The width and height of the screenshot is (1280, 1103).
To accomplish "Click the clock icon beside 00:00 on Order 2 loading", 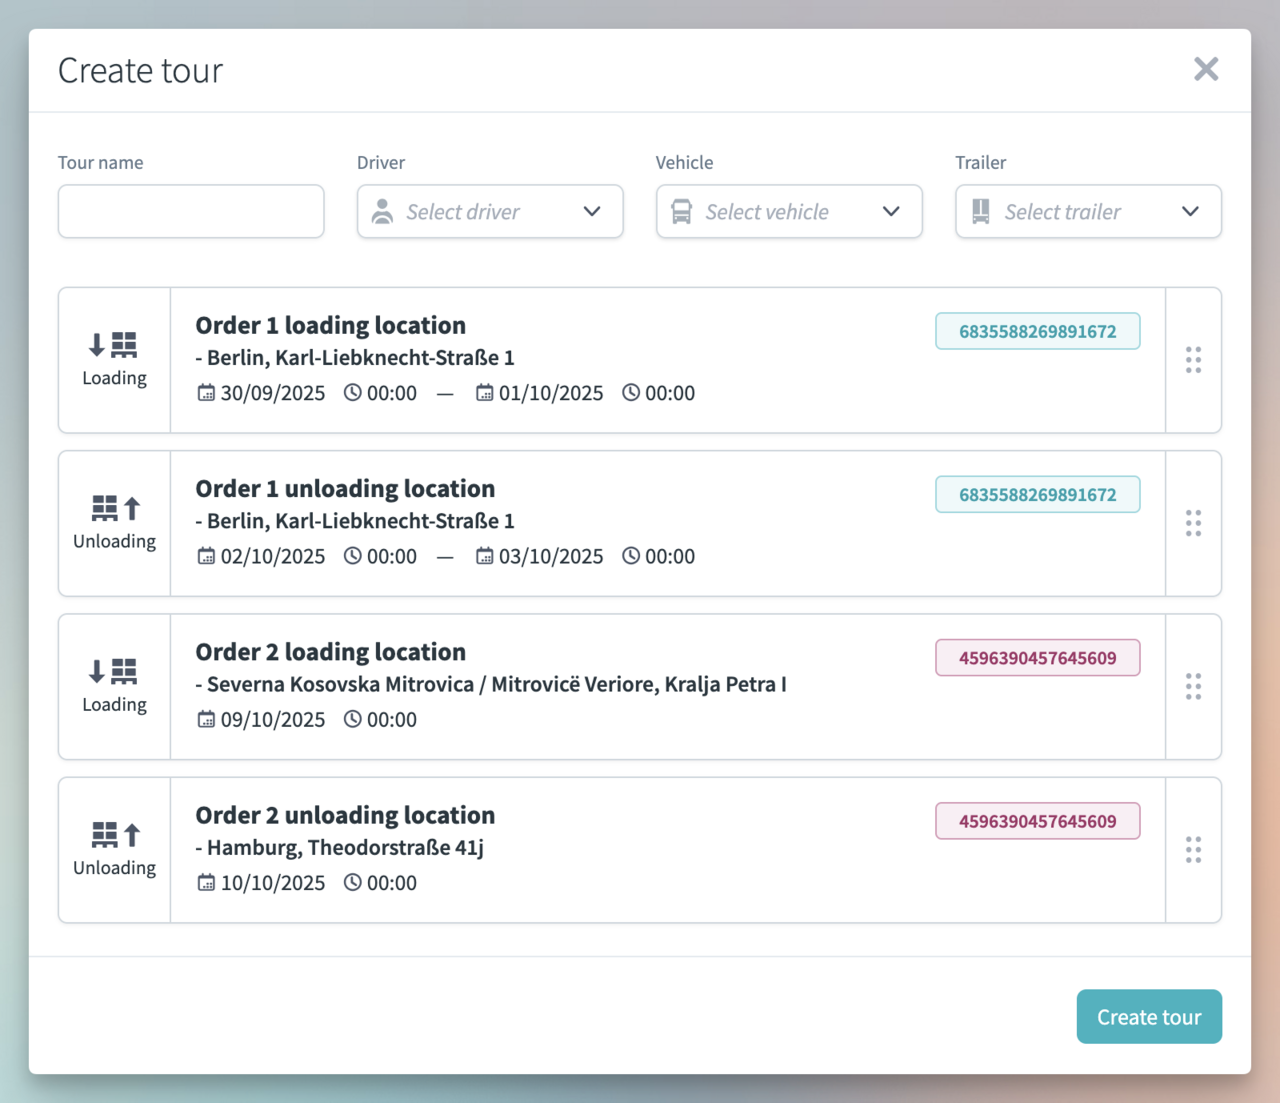I will (x=352, y=718).
